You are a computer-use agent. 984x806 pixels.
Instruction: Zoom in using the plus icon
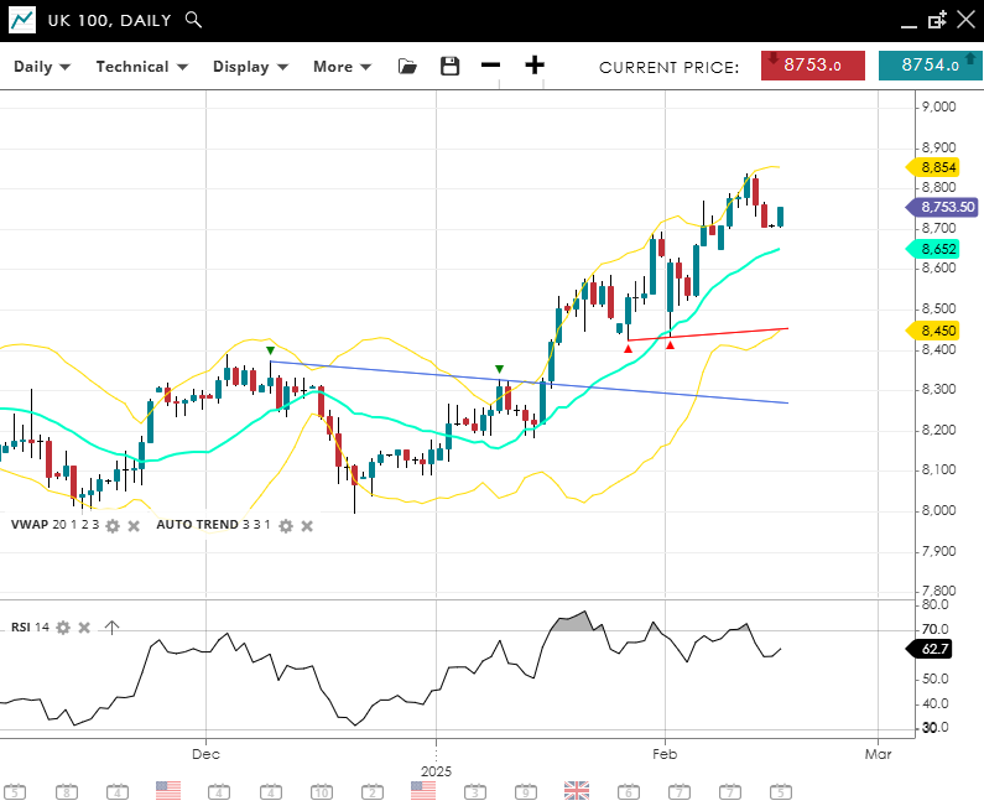pos(535,66)
